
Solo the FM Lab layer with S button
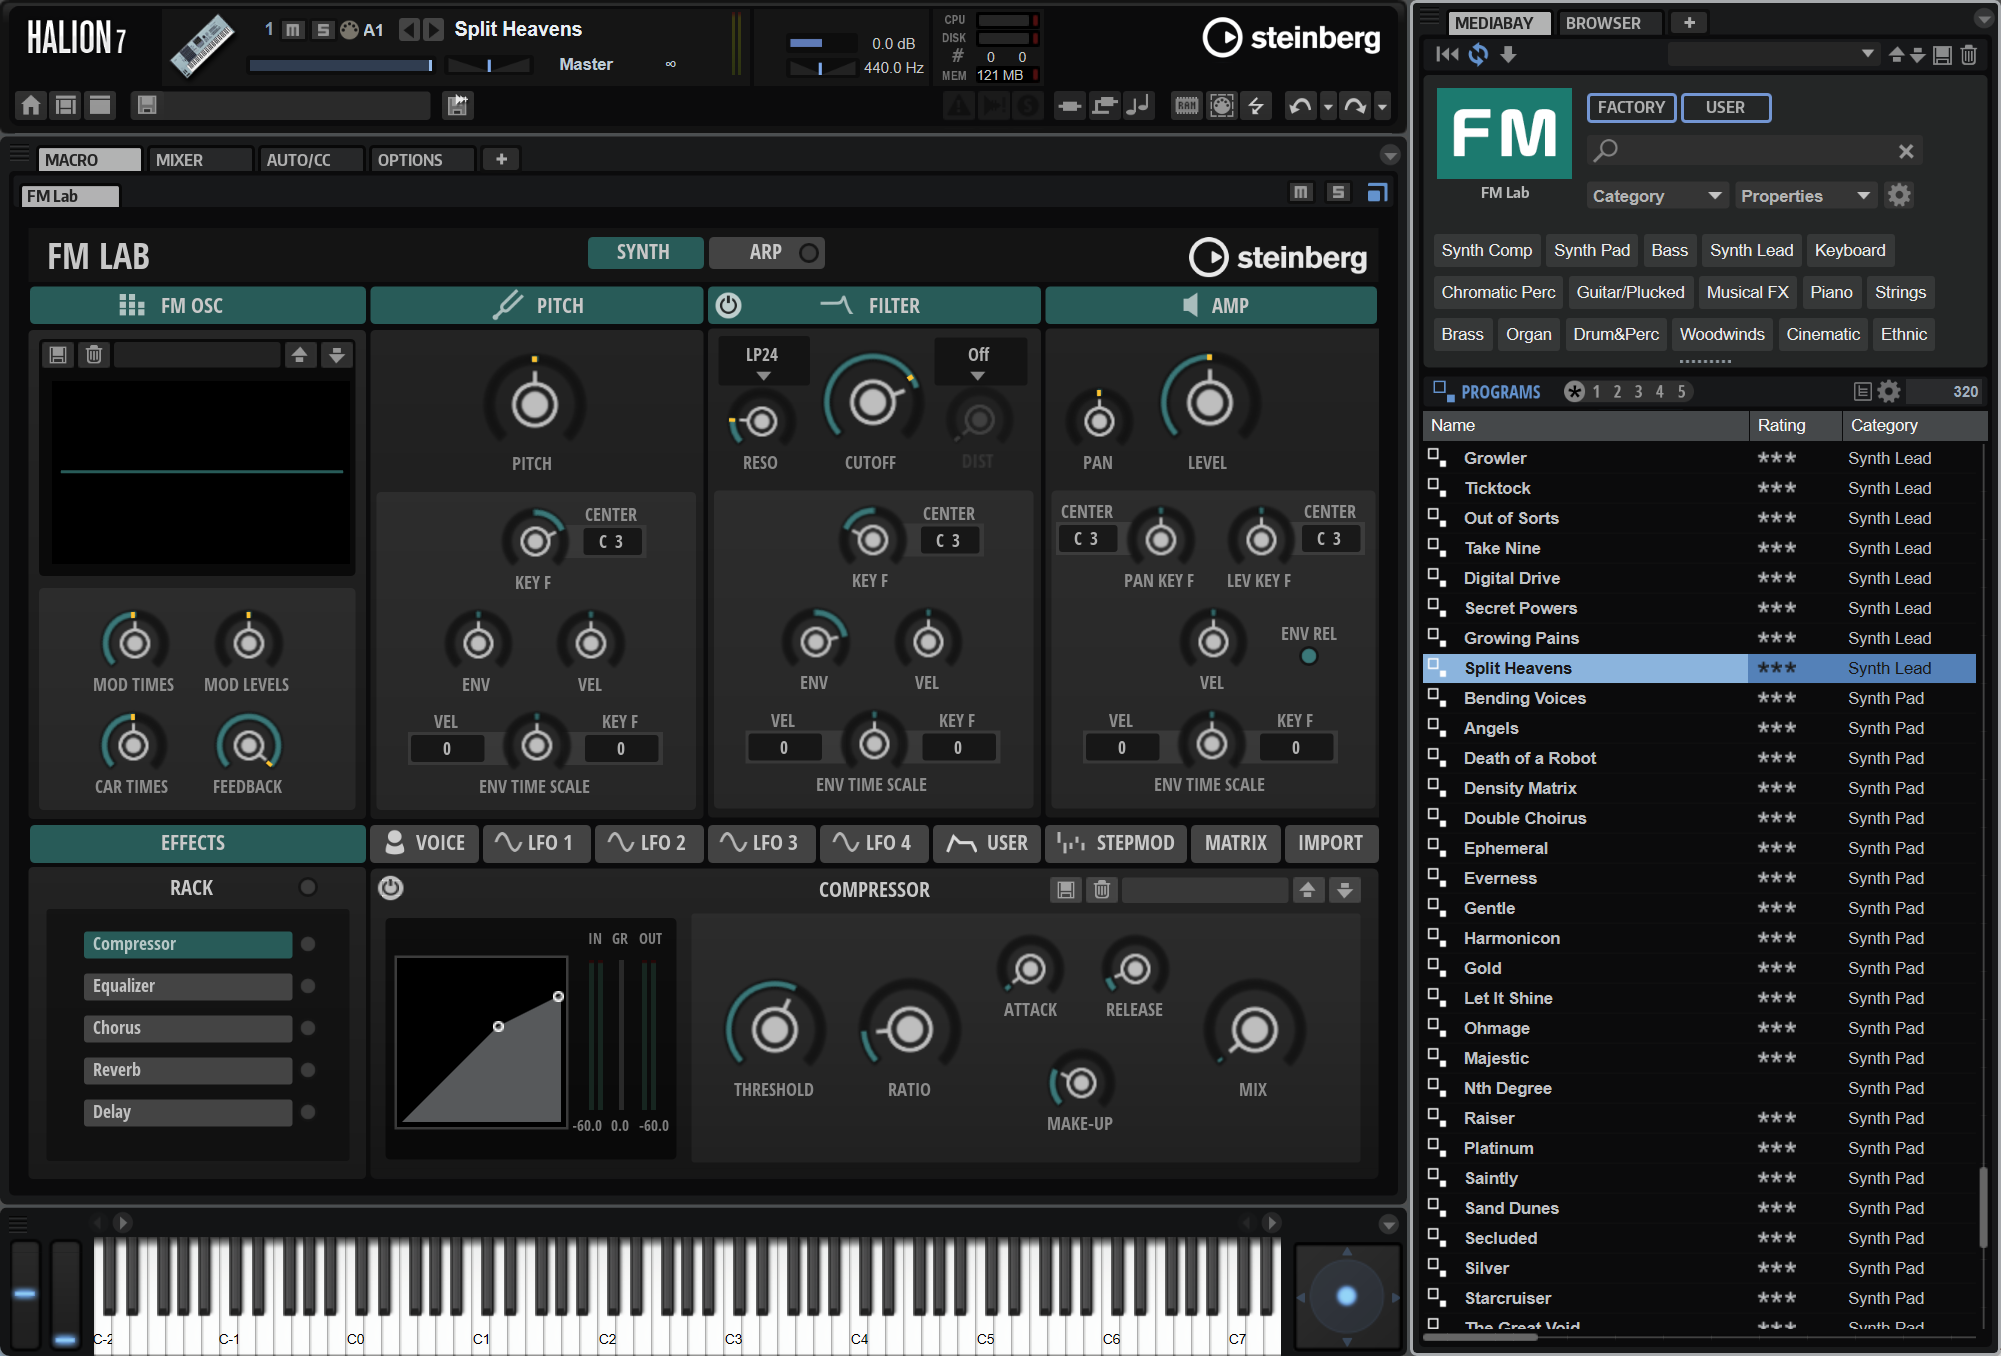coord(1338,192)
